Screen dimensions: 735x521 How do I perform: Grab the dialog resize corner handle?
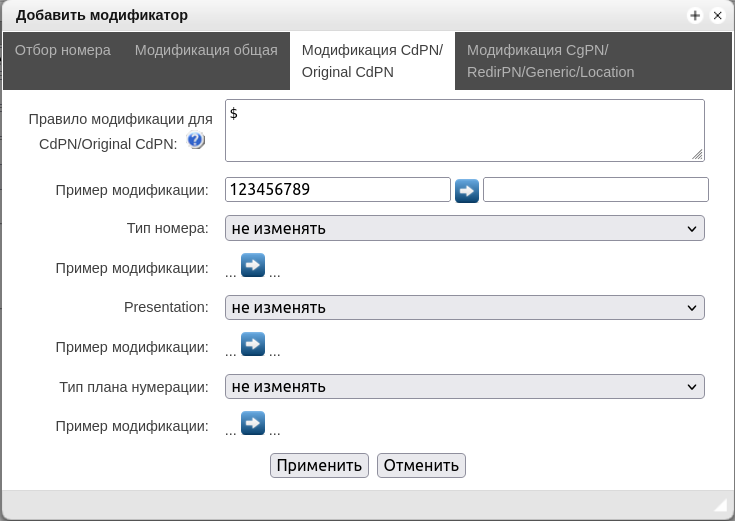(x=720, y=506)
